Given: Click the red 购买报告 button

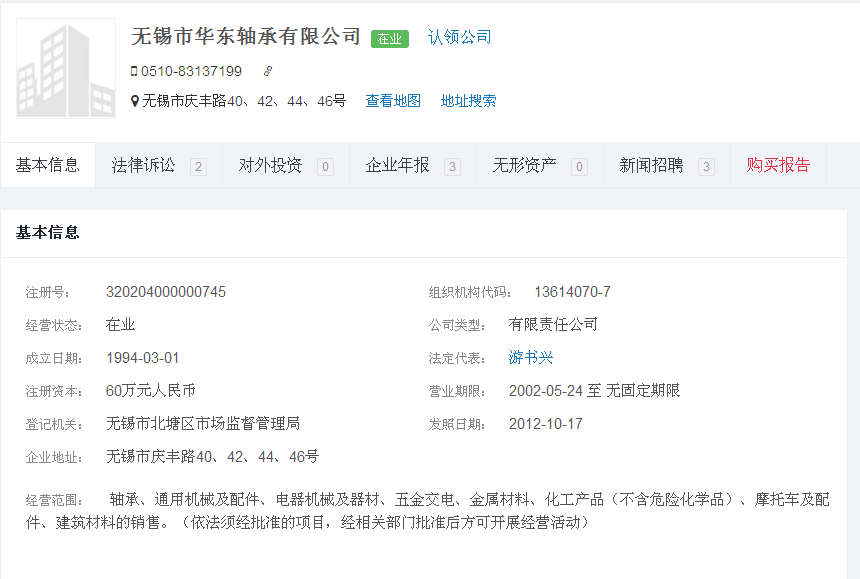Looking at the screenshot, I should [778, 166].
